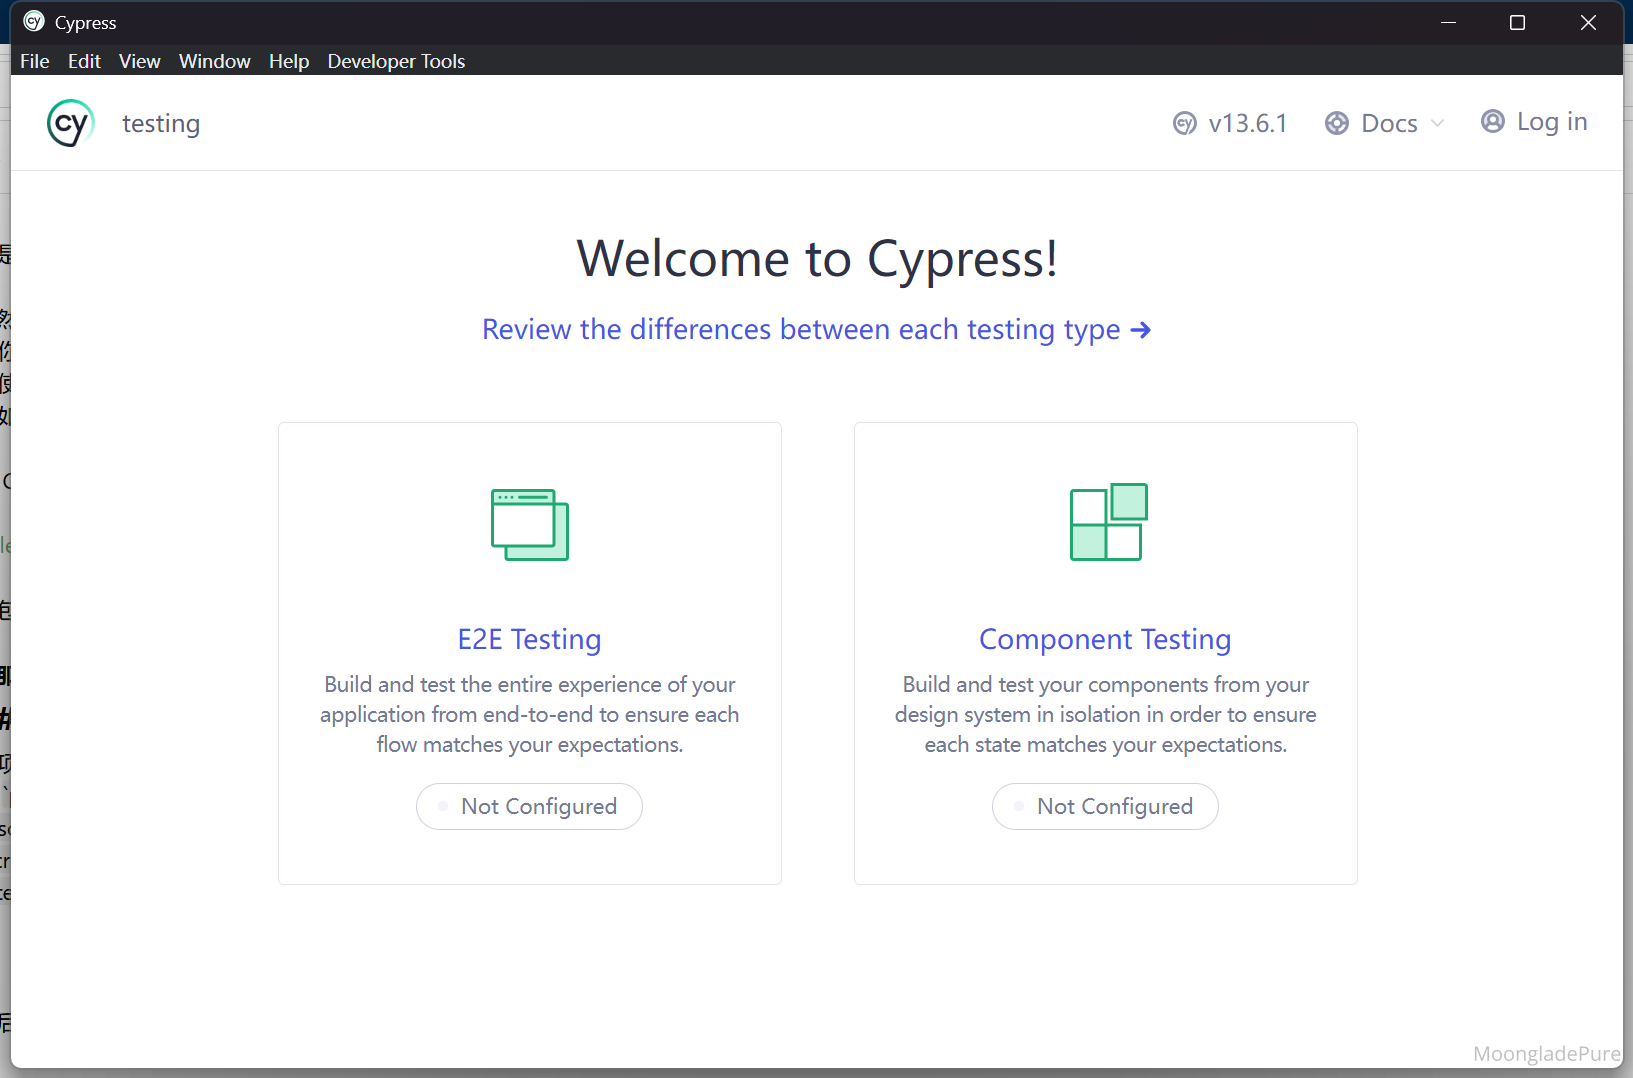Open the Developer Tools menu
The image size is (1633, 1078).
[396, 61]
